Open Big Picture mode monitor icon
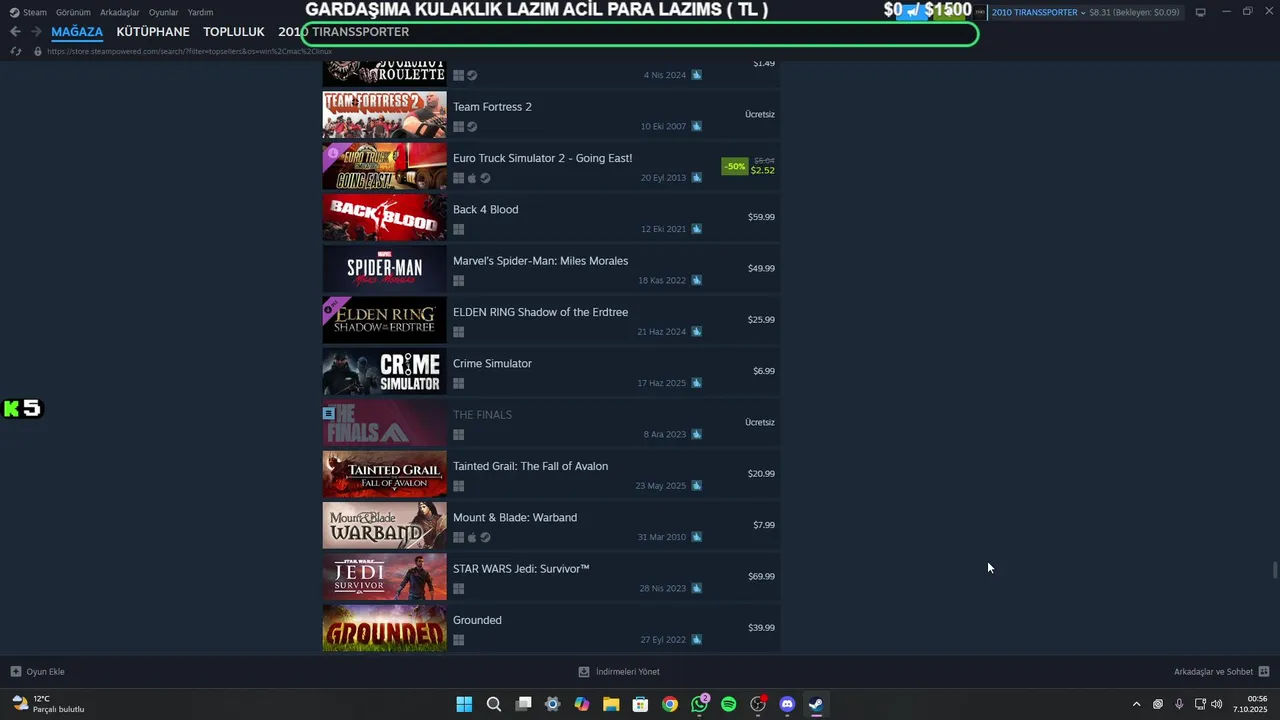This screenshot has height=720, width=1280. point(1201,12)
